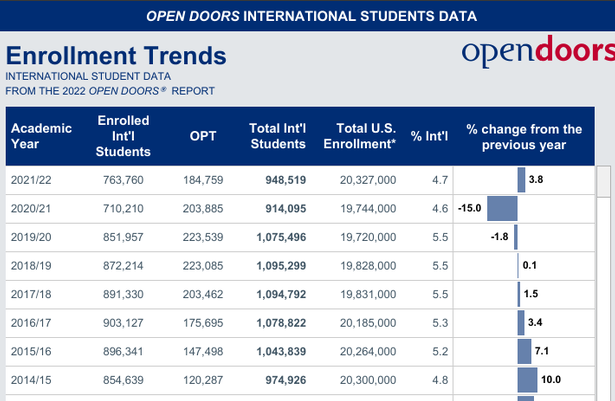Click the Academic Year column header
Image resolution: width=615 pixels, height=401 pixels.
pyautogui.click(x=41, y=136)
